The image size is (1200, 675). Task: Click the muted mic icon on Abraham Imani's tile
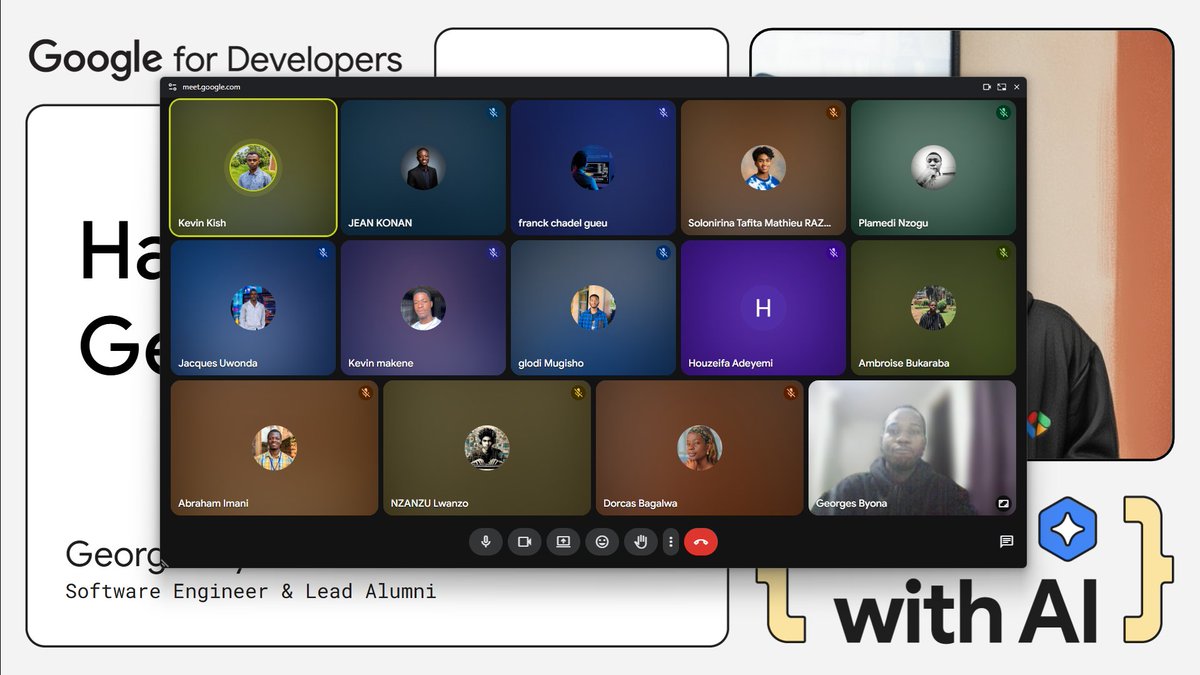point(365,393)
